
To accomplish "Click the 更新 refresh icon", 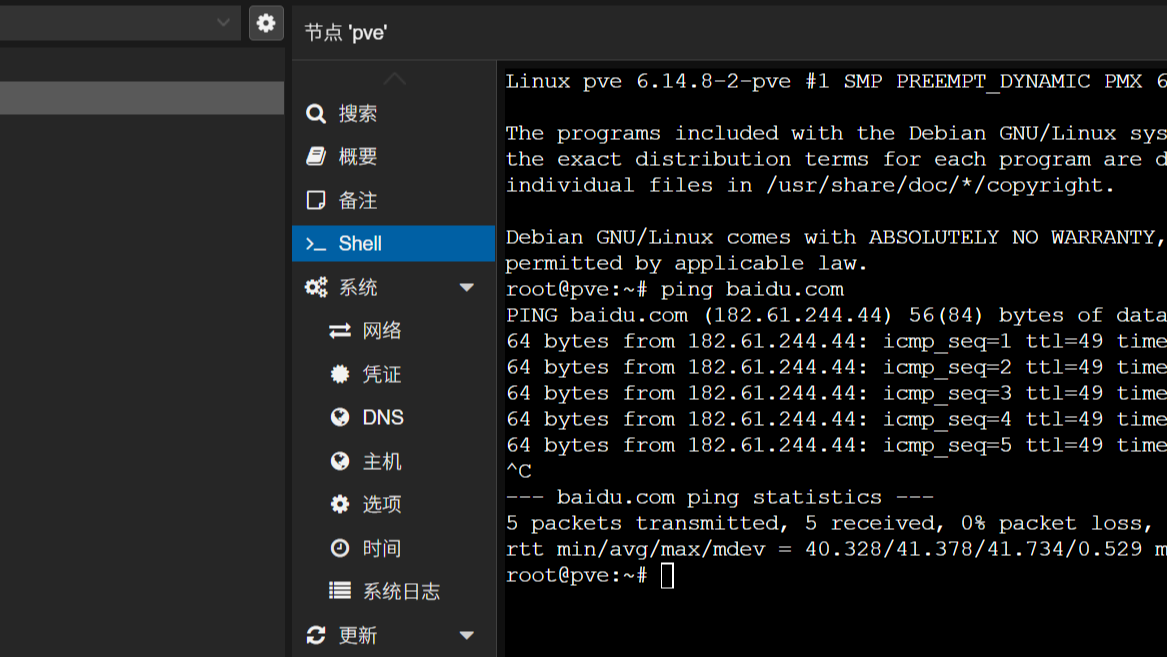I will click(315, 635).
